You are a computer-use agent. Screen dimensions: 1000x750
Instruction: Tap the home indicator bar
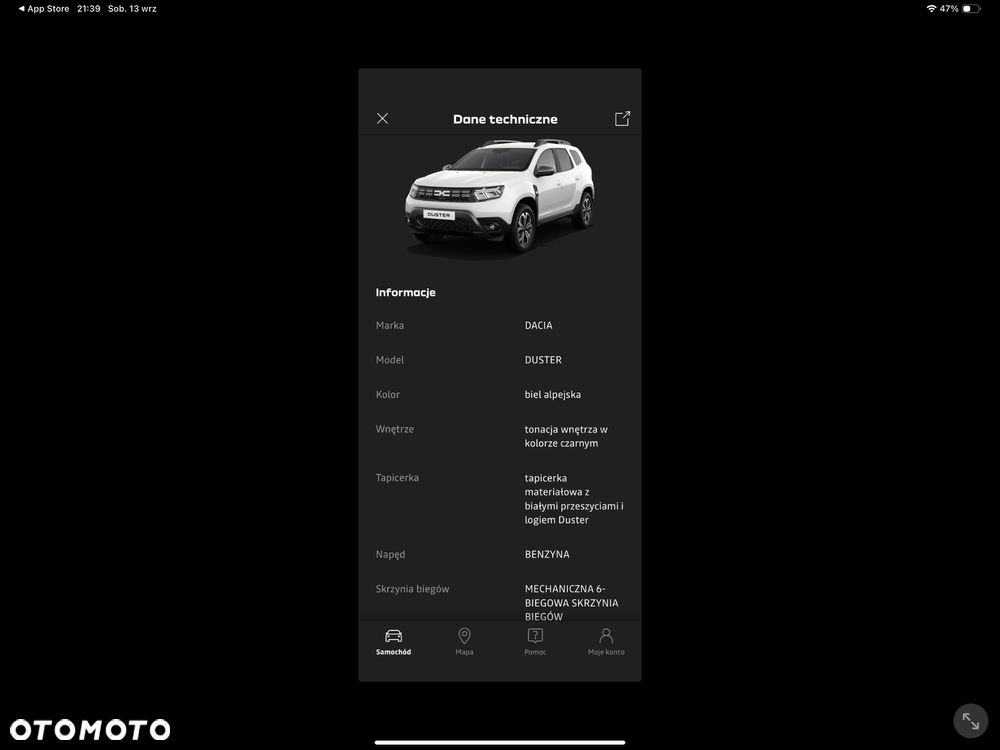point(500,742)
